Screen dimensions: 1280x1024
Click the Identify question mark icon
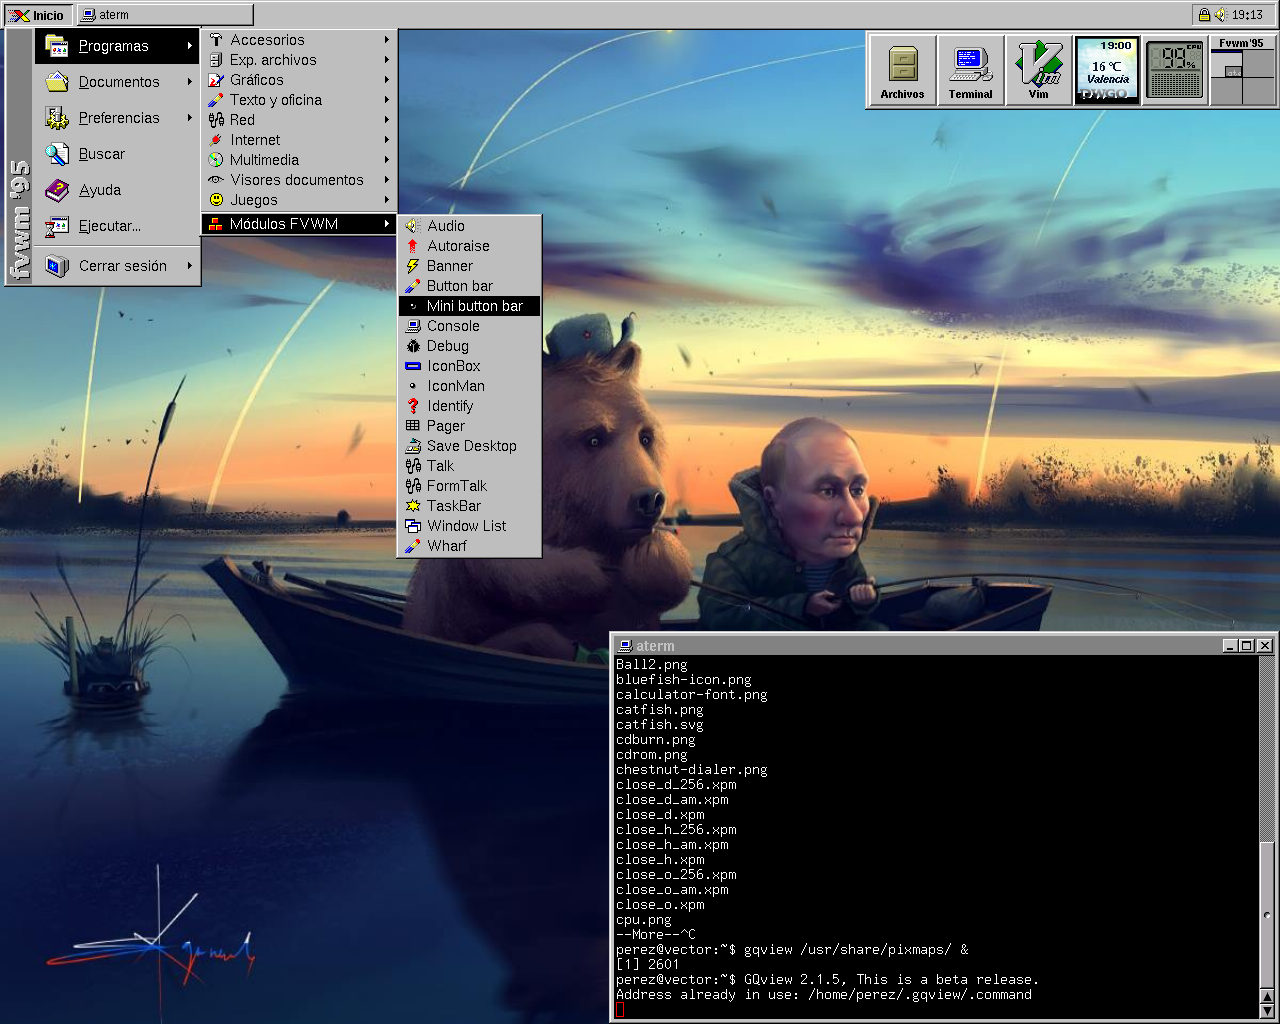pos(412,406)
